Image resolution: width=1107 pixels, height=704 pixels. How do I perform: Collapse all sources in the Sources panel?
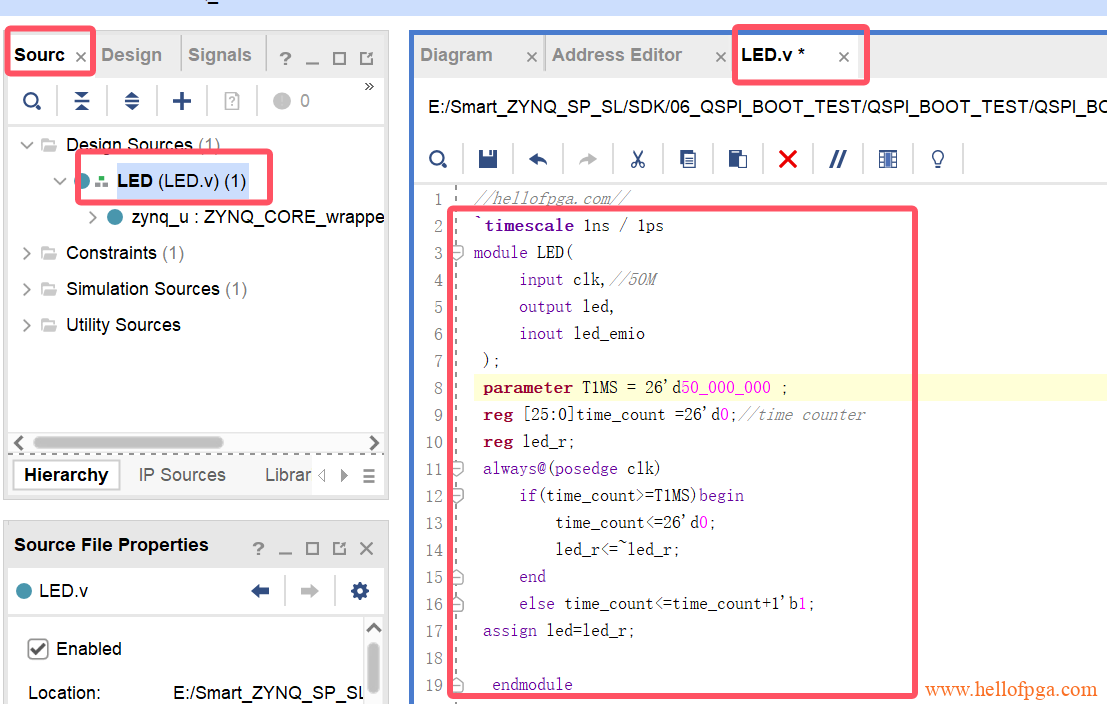[x=82, y=101]
